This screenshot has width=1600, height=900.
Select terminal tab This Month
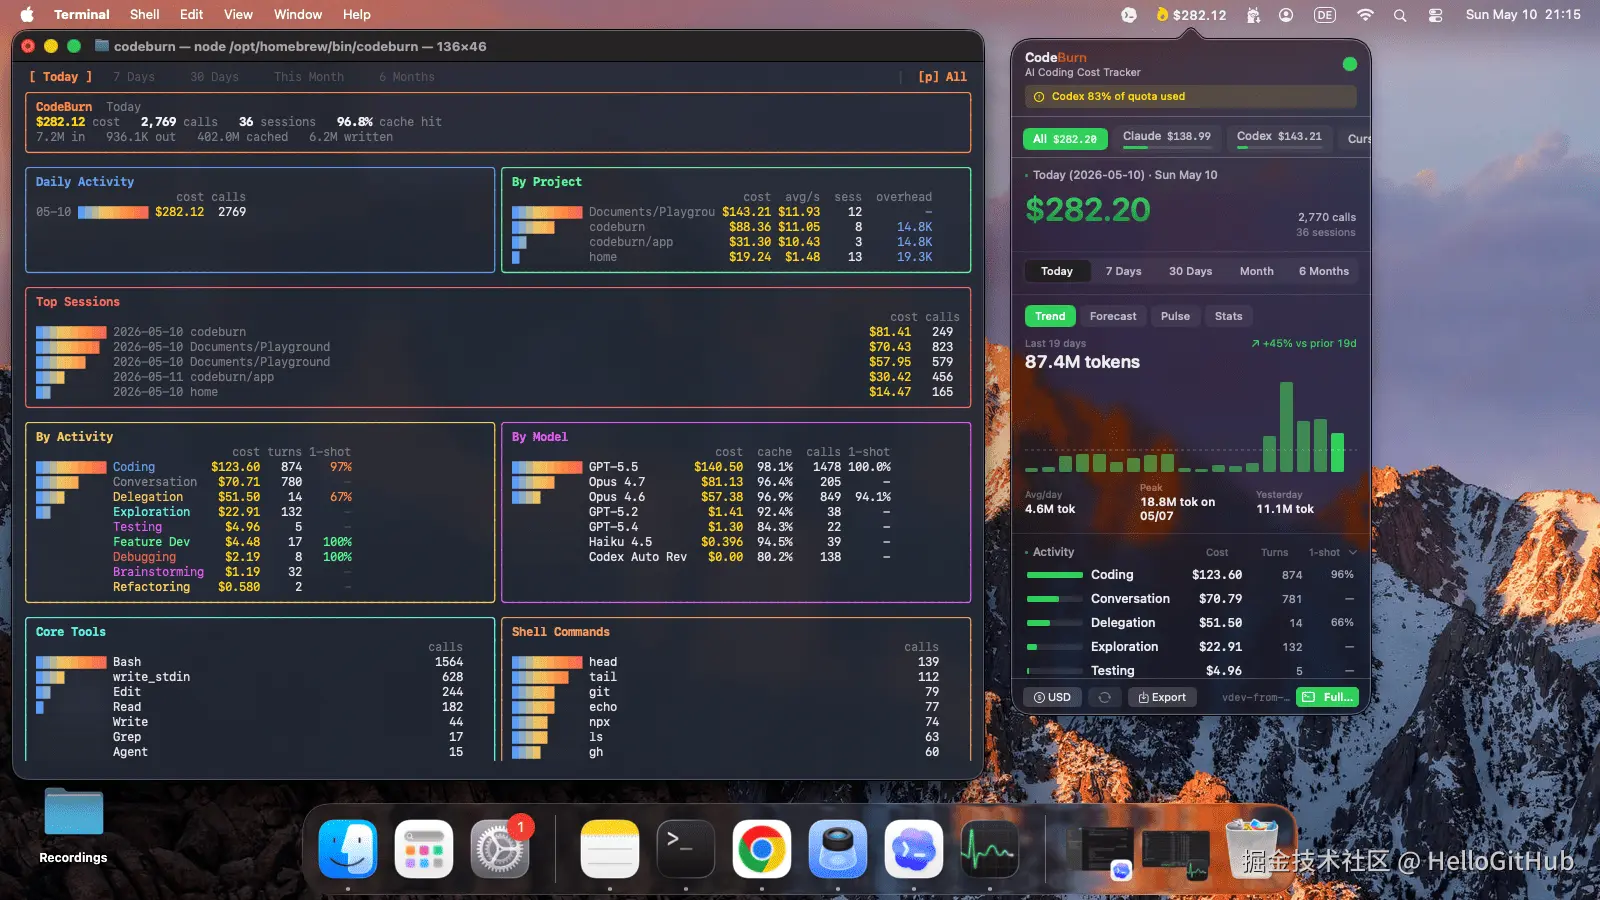click(309, 77)
